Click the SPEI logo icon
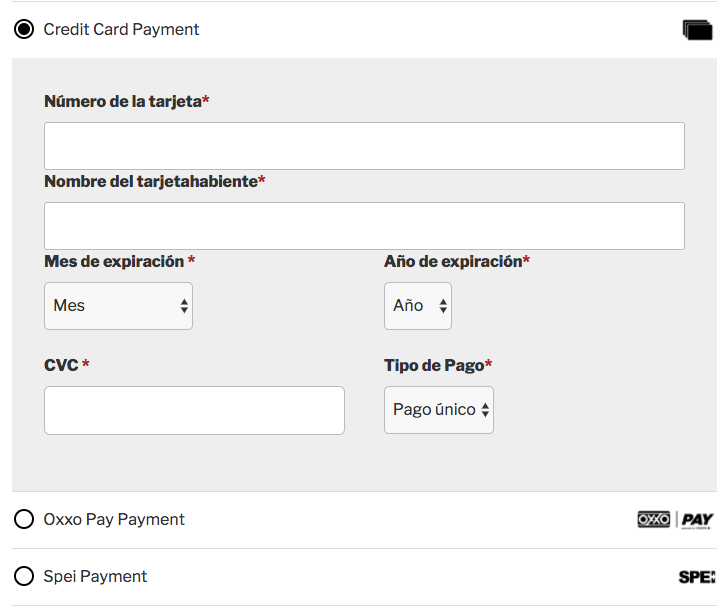 click(x=697, y=577)
